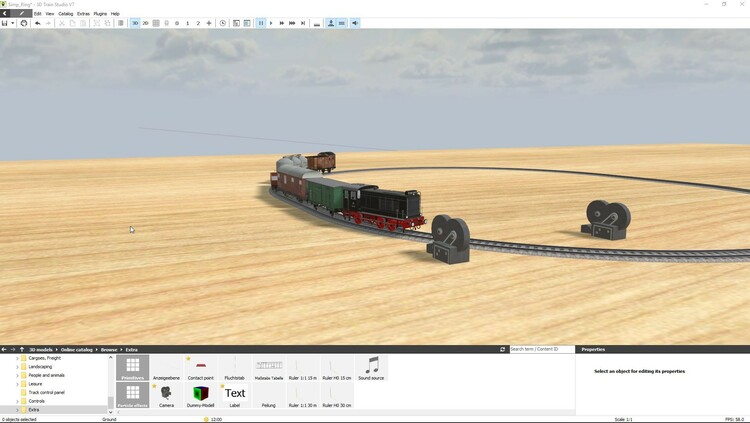Open the Primitives catalog folder
Screen dimensions: 750x423
click(x=132, y=367)
